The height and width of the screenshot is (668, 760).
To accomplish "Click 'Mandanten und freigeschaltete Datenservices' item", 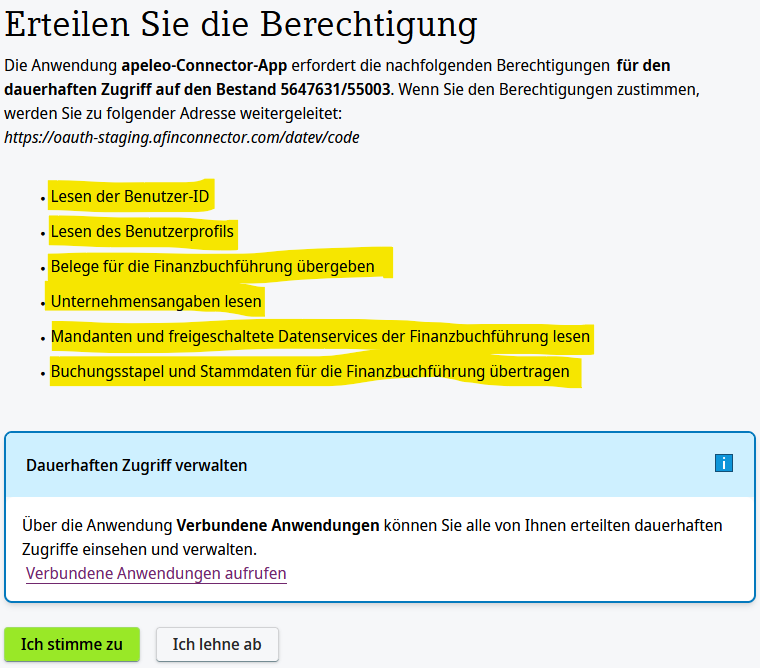I will coord(320,336).
